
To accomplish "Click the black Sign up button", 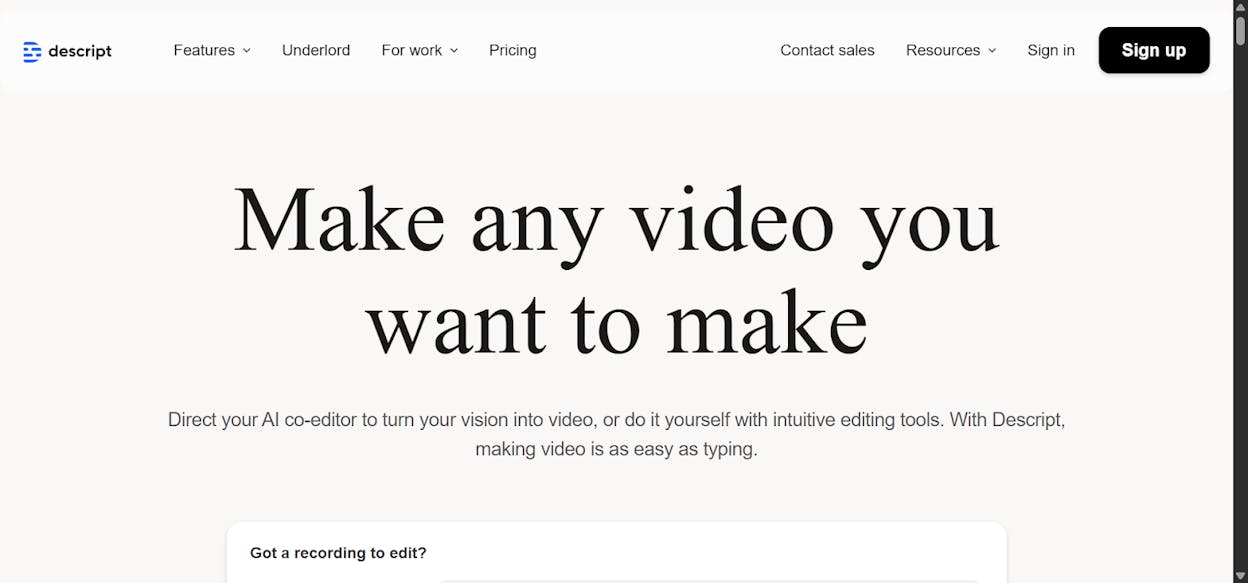I will pyautogui.click(x=1154, y=50).
